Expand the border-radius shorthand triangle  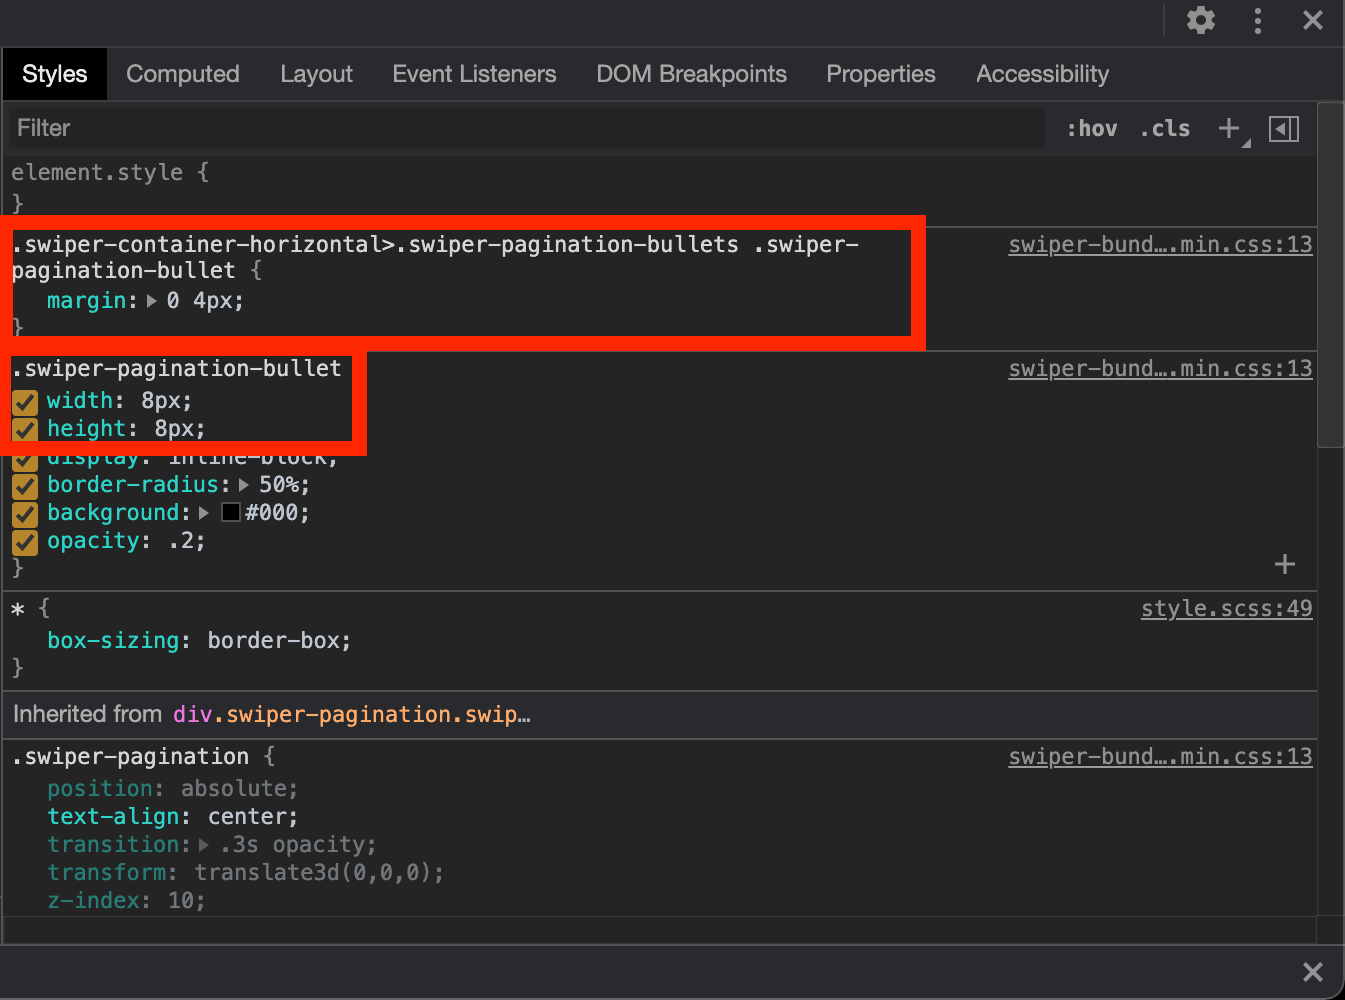point(244,485)
